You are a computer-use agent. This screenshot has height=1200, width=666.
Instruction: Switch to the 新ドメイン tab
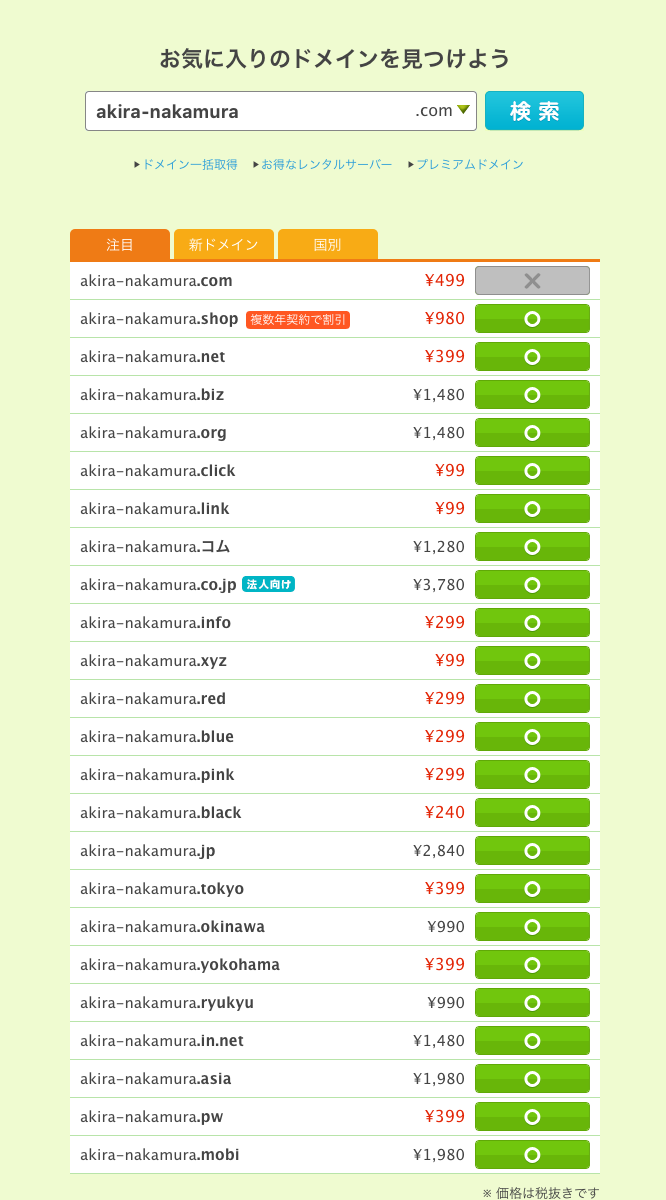pyautogui.click(x=224, y=245)
